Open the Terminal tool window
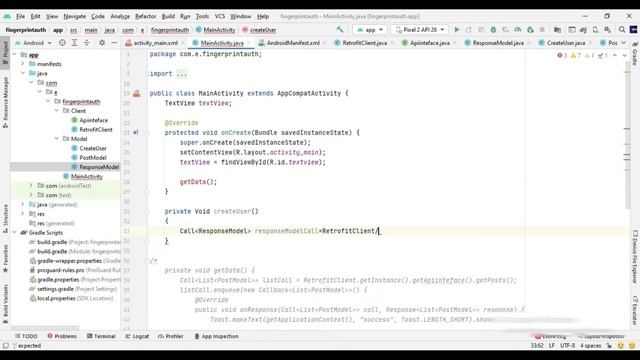This screenshot has height=360, width=640. 101,336
